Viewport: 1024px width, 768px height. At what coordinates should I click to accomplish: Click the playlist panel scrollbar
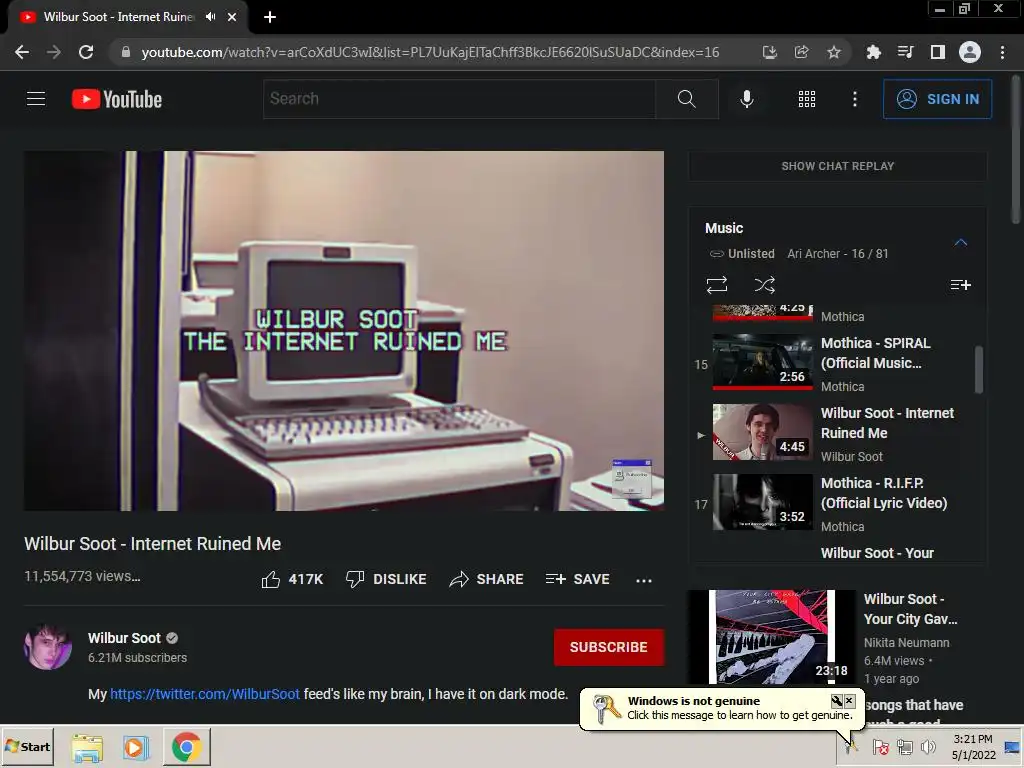[x=978, y=370]
